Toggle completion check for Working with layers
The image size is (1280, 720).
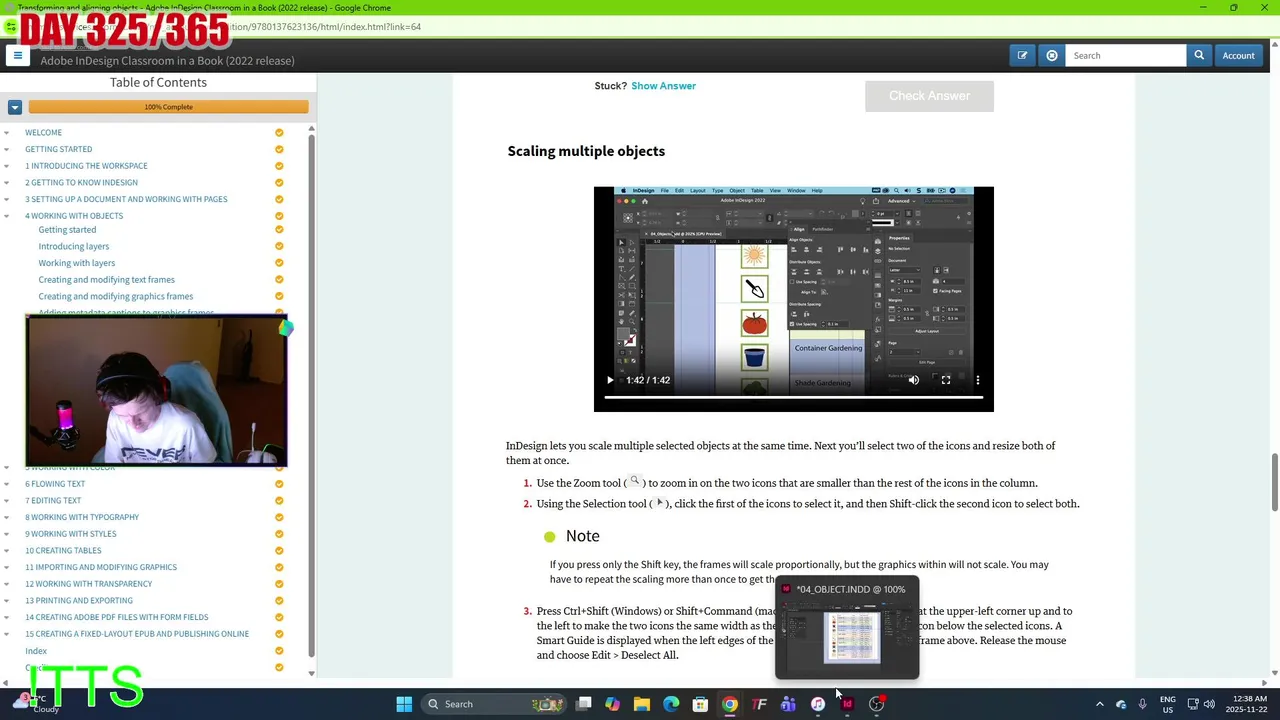[x=279, y=263]
